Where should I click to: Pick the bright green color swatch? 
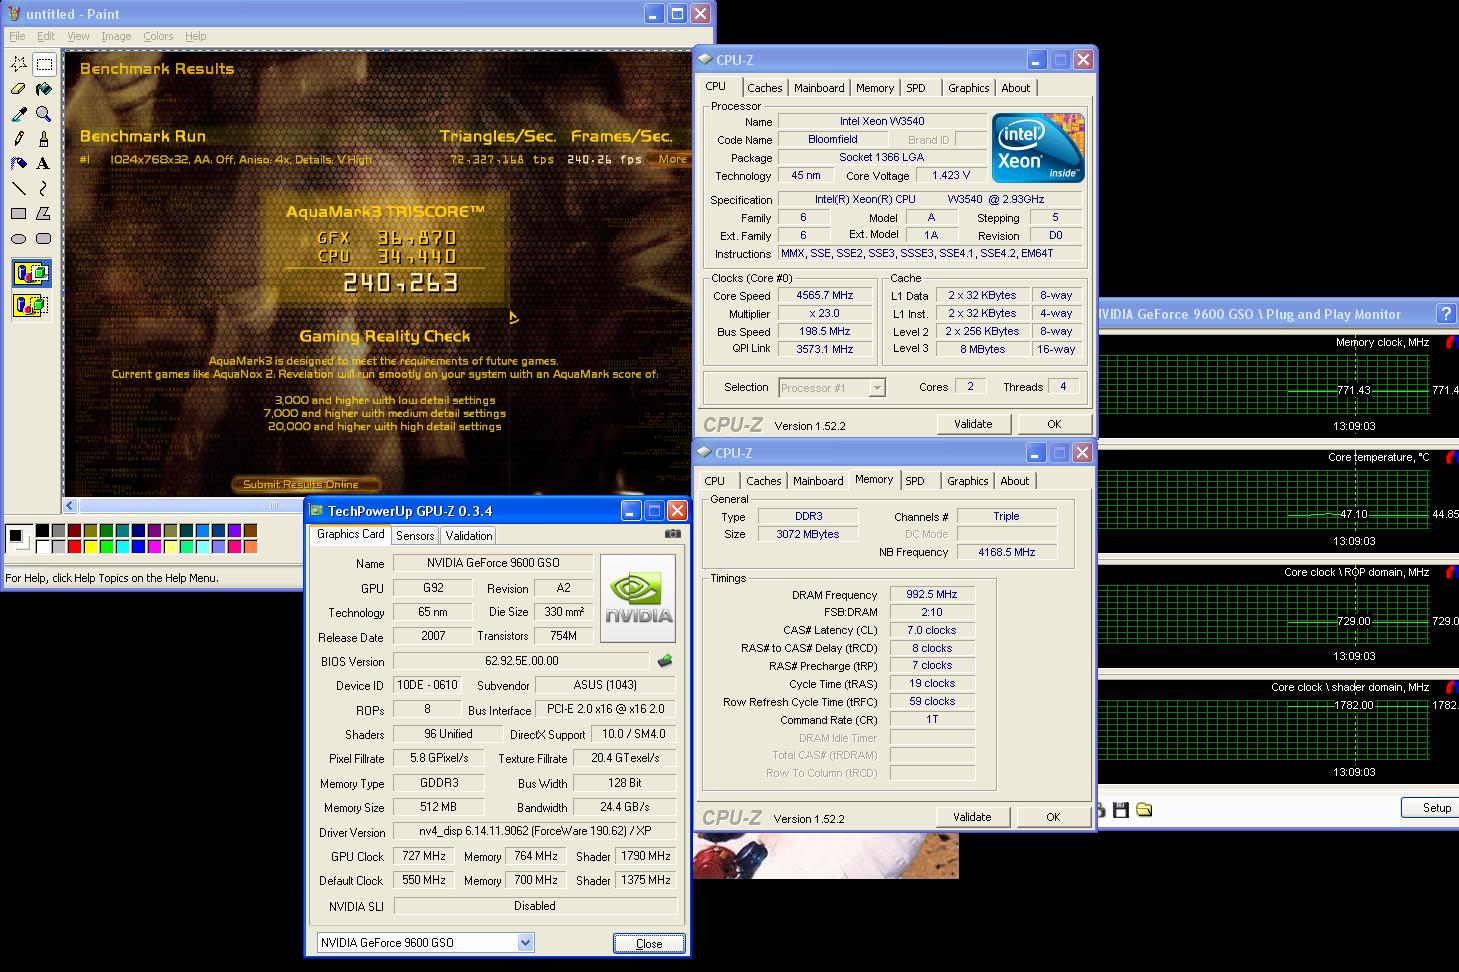107,547
